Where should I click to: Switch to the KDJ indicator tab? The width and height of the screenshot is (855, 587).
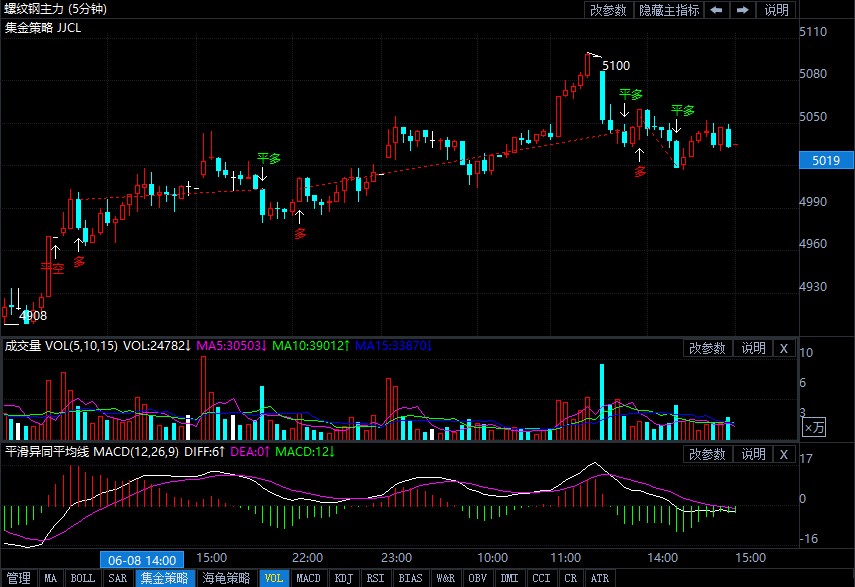(343, 578)
